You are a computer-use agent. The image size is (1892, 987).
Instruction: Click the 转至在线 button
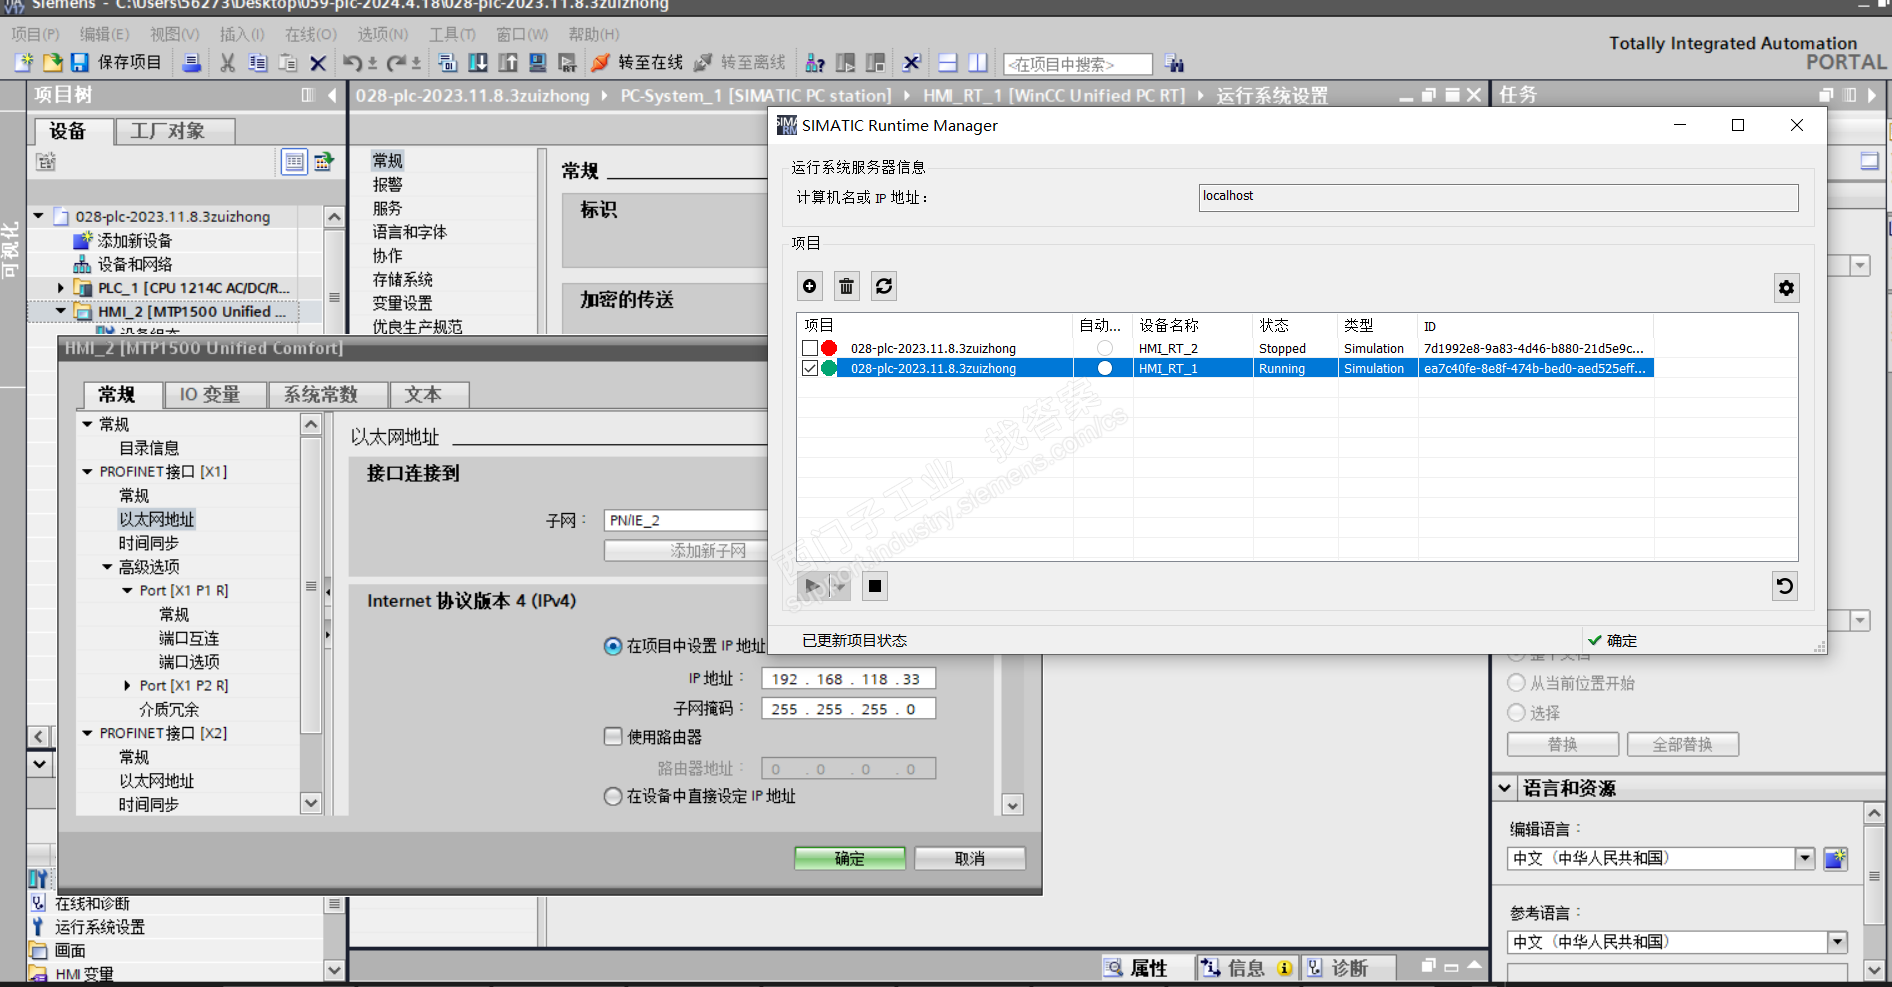(637, 63)
